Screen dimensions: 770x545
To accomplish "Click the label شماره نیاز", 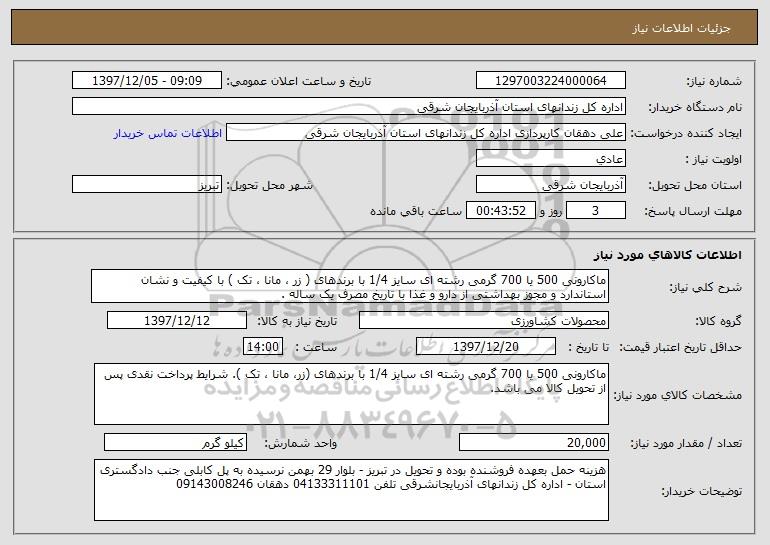I will (x=714, y=81).
